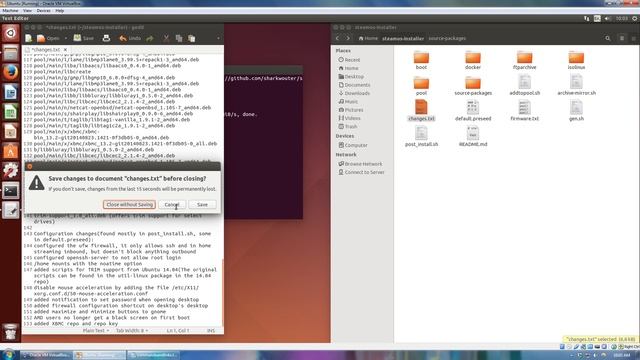The width and height of the screenshot is (640, 360).
Task: Click Home path button in Files
Action: (x=368, y=38)
